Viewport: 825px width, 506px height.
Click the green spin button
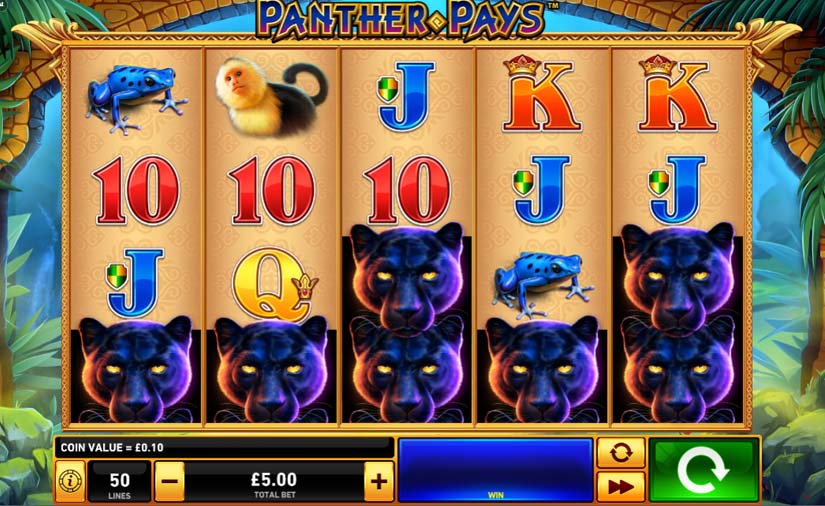point(704,470)
